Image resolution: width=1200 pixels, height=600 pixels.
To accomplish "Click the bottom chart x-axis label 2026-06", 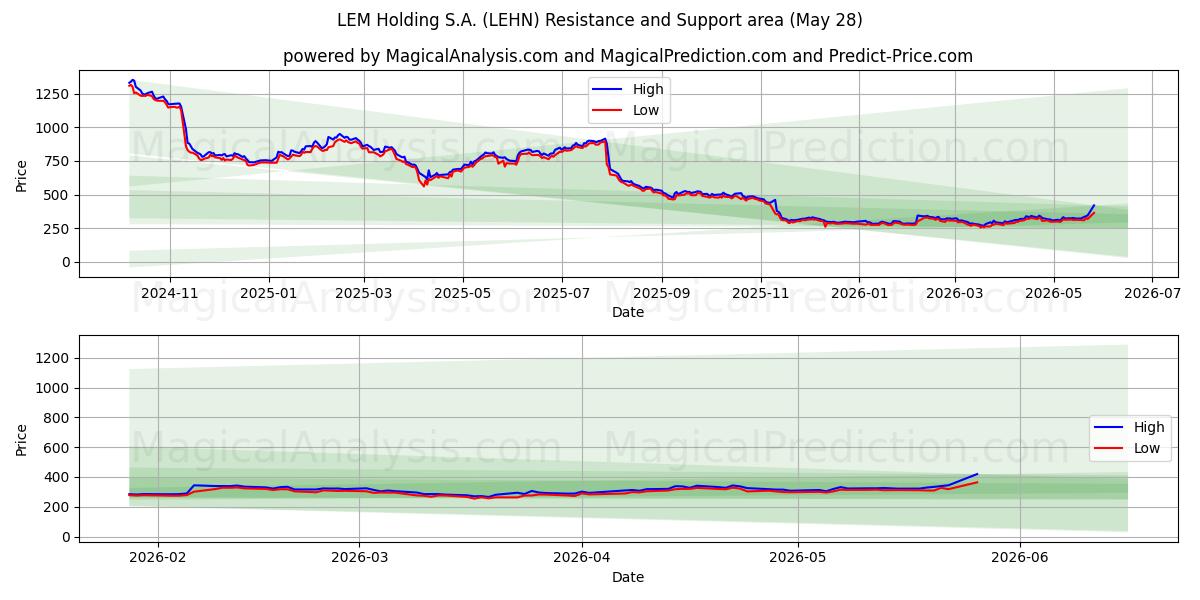I will pyautogui.click(x=1019, y=556).
